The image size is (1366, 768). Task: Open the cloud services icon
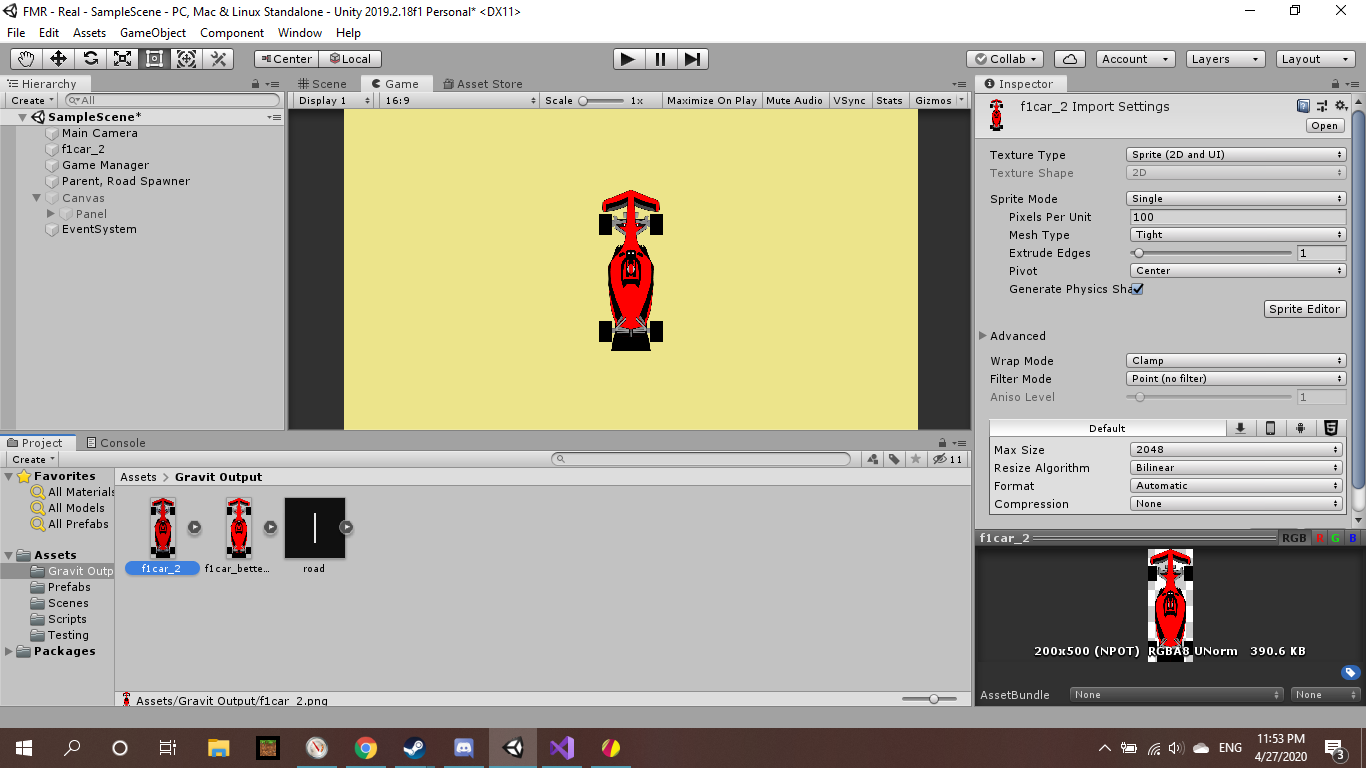1070,59
